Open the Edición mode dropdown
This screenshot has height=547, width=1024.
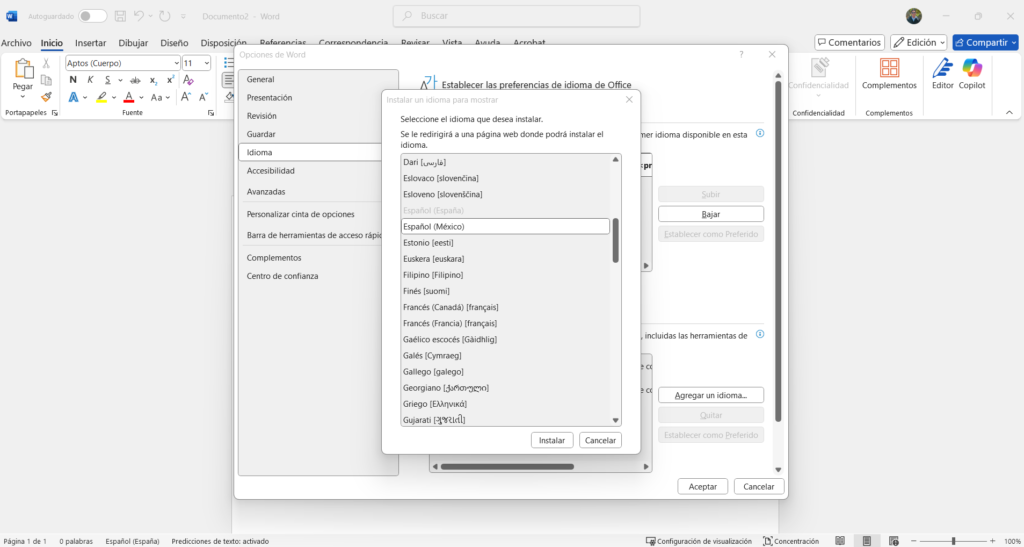coord(918,43)
